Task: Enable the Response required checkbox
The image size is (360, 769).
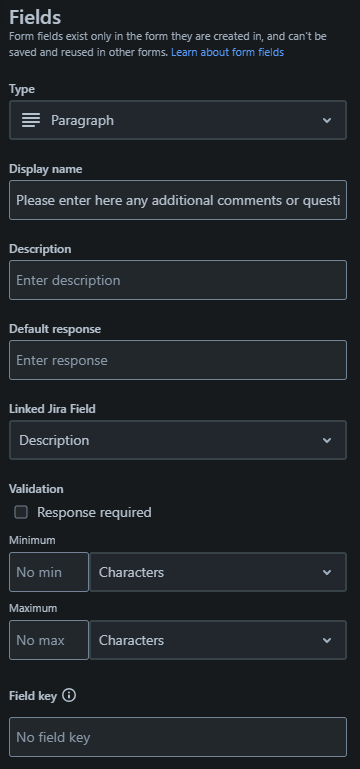Action: click(x=21, y=513)
